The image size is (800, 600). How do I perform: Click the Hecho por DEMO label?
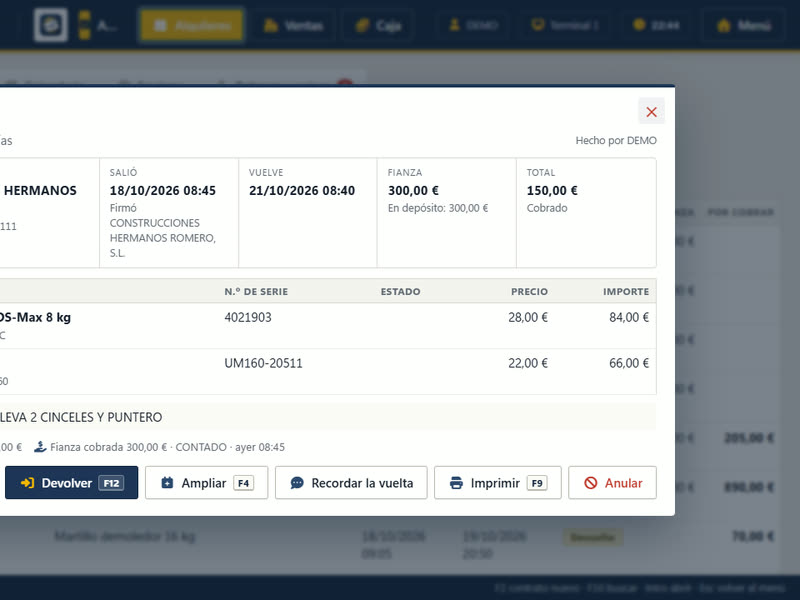pyautogui.click(x=616, y=140)
